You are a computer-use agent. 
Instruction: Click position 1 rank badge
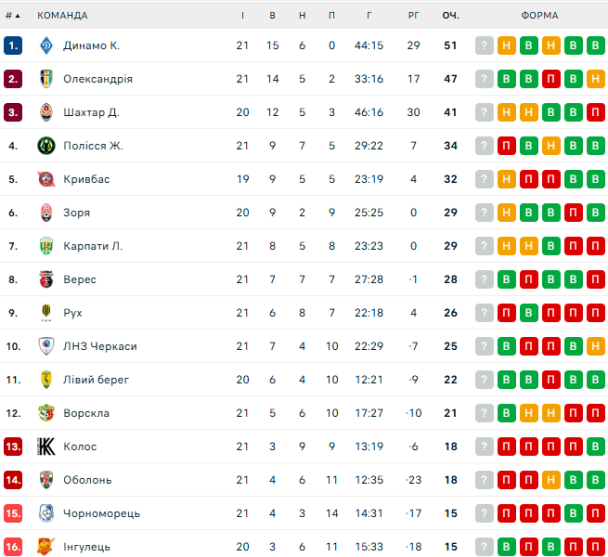[13, 45]
